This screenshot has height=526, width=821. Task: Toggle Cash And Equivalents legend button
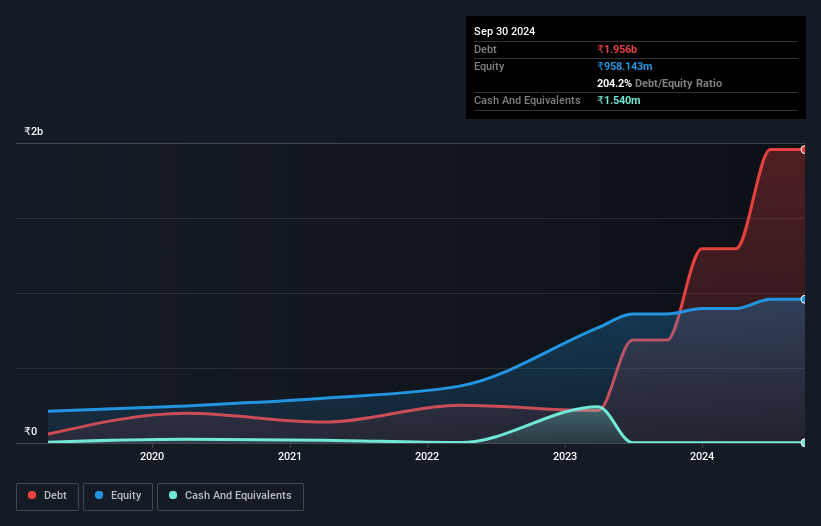230,496
